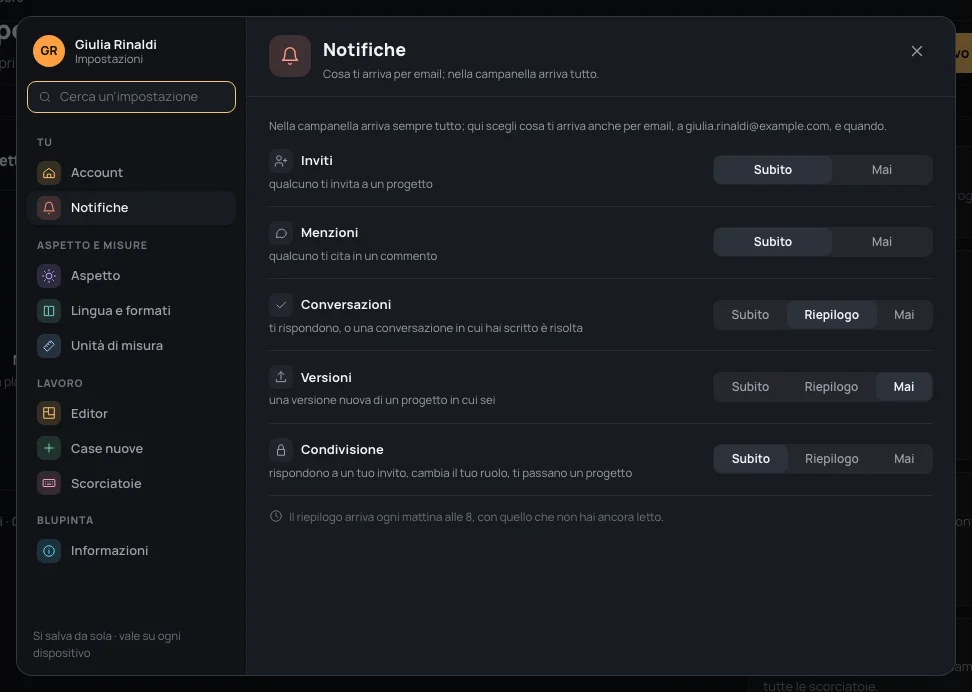
Task: Show the Informazioni section
Action: click(x=131, y=551)
